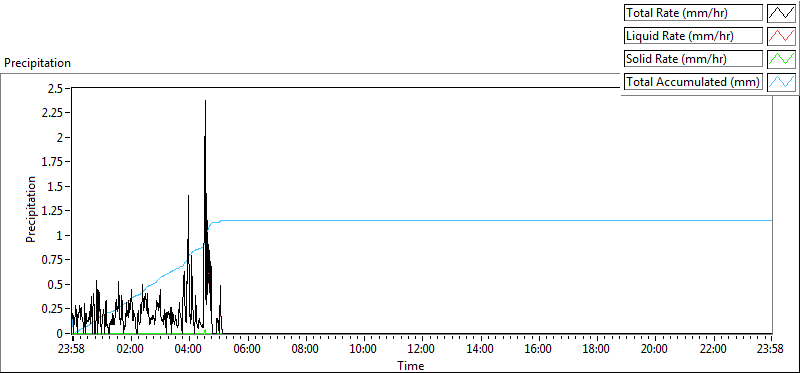800x373 pixels.
Task: Click the Solid Rate green line icon
Action: point(782,59)
